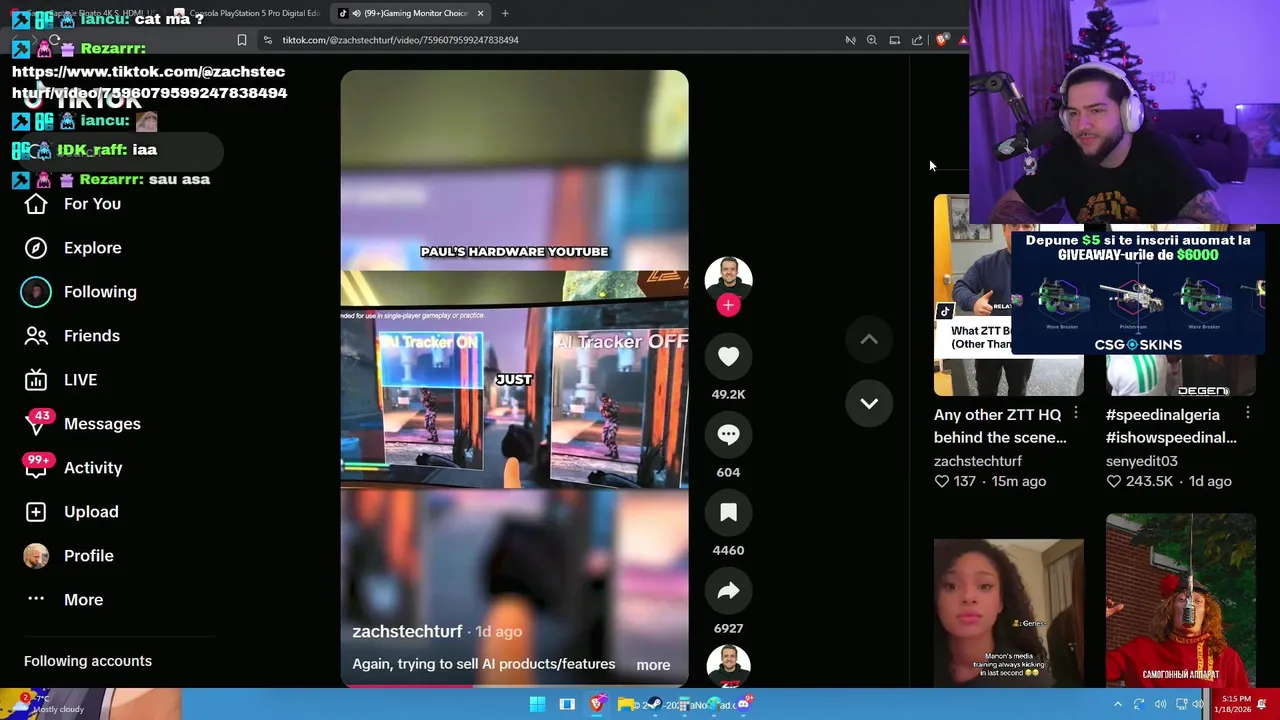Viewport: 1280px width, 720px height.
Task: Close the Gaming Monitor Choice tab
Action: (480, 13)
